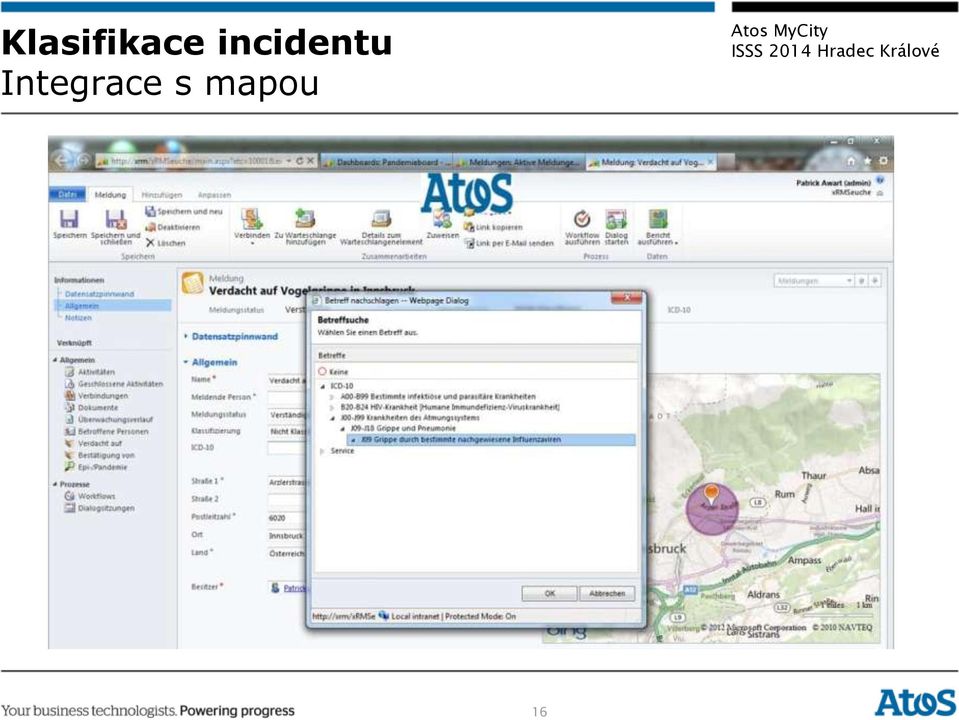The image size is (959, 720).
Task: Click the Speichern save icon in ribbon
Action: point(69,219)
